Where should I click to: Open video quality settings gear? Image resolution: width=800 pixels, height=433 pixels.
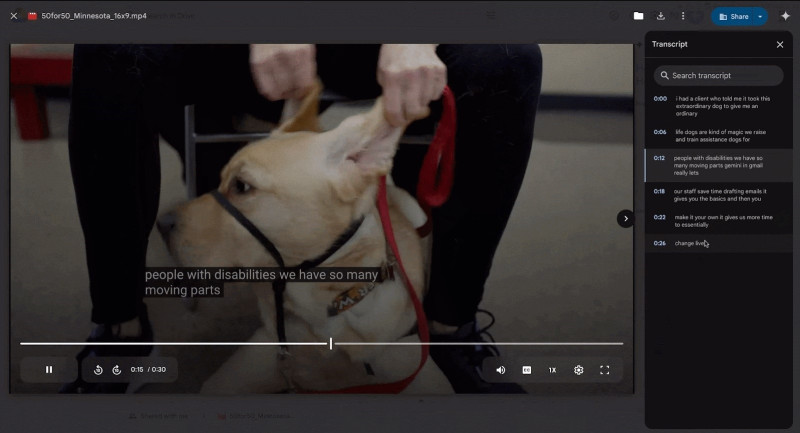click(x=578, y=370)
